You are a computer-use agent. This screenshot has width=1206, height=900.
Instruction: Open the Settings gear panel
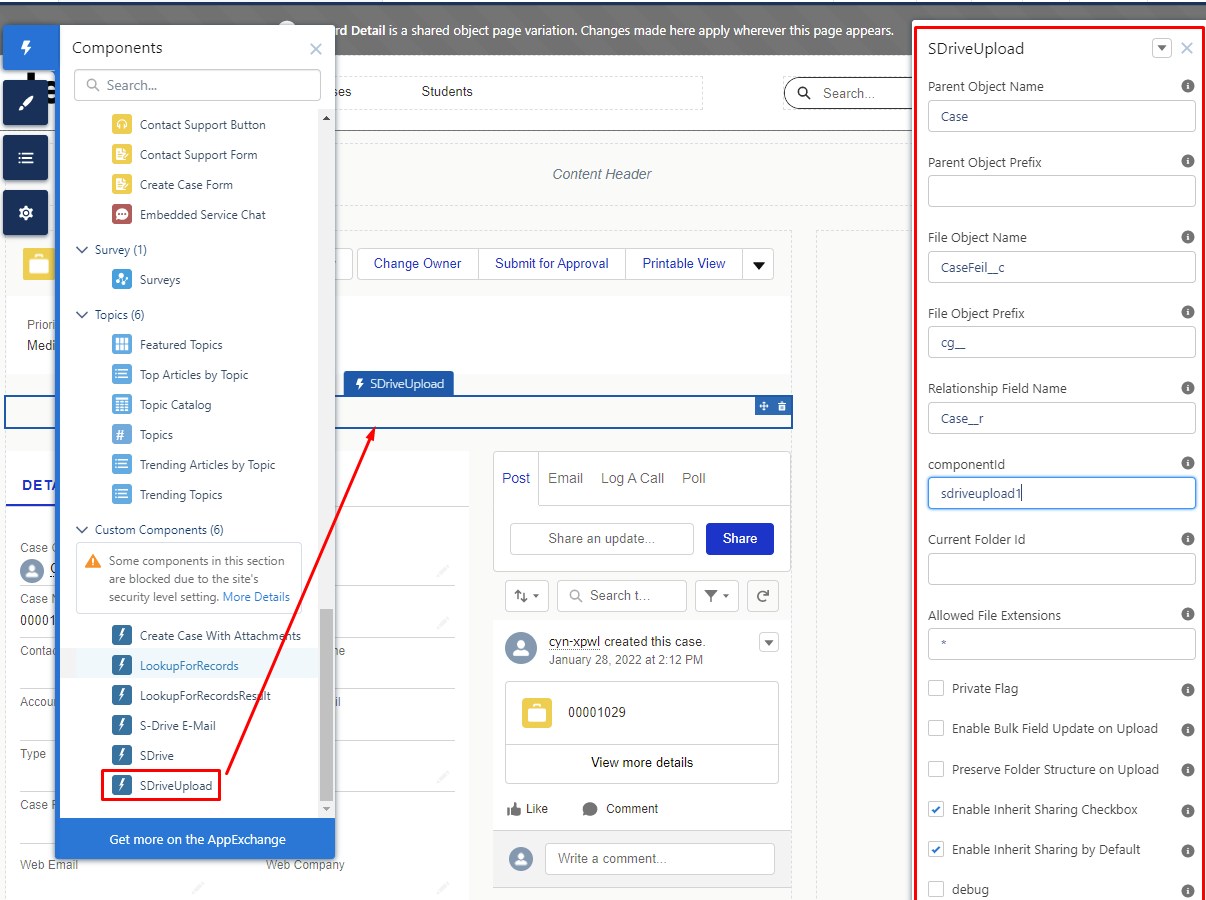pos(26,213)
